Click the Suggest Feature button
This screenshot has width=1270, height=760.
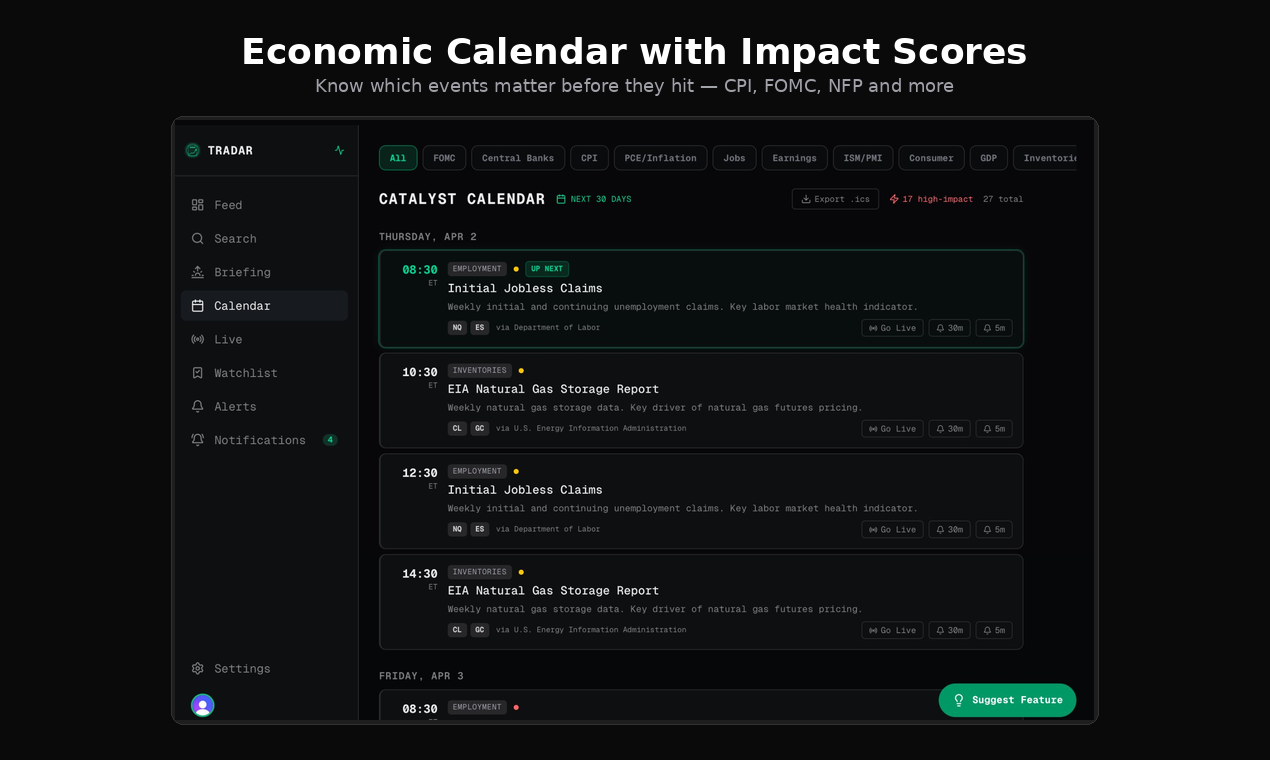[x=1007, y=700]
